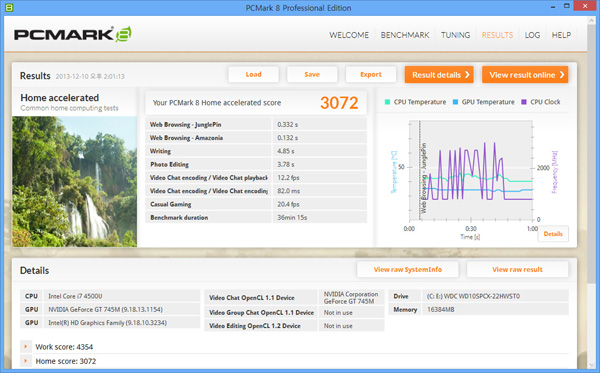This screenshot has width=600, height=373.
Task: Click the CPU Clock purple legend square
Action: (524, 102)
